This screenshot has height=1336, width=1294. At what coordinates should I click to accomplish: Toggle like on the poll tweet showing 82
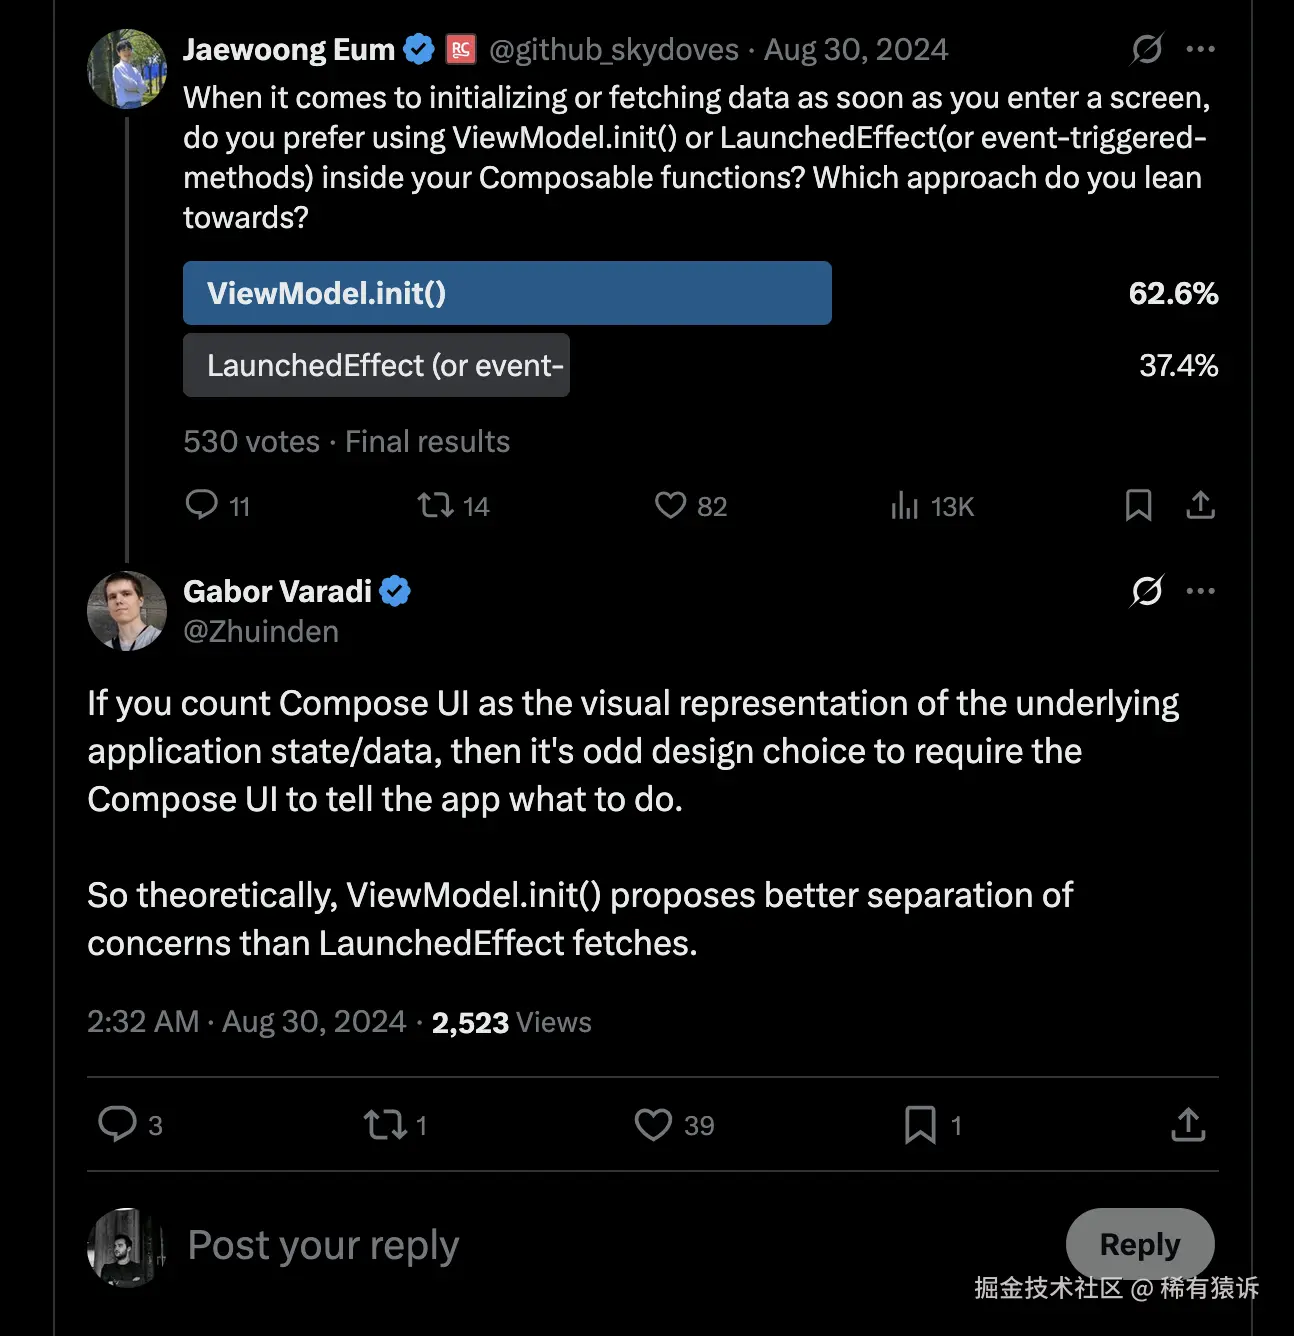671,506
